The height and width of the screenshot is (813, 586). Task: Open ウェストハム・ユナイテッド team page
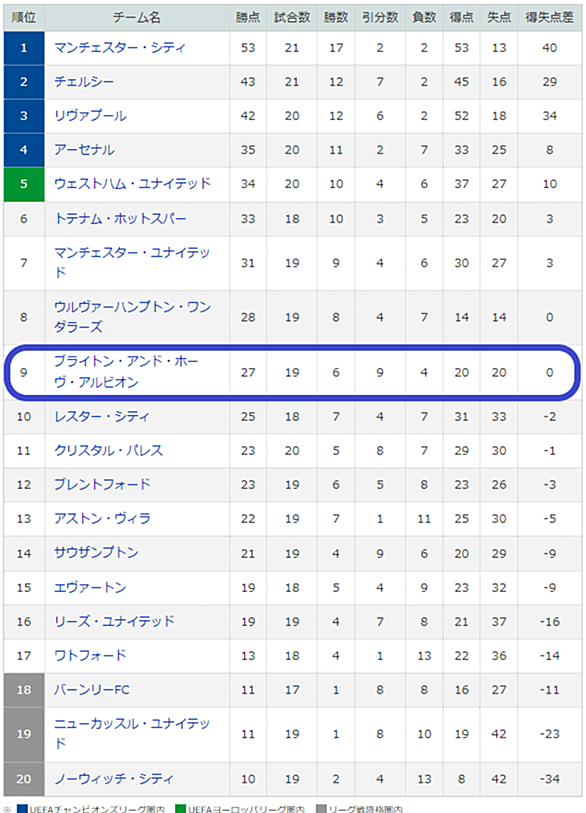[x=133, y=184]
